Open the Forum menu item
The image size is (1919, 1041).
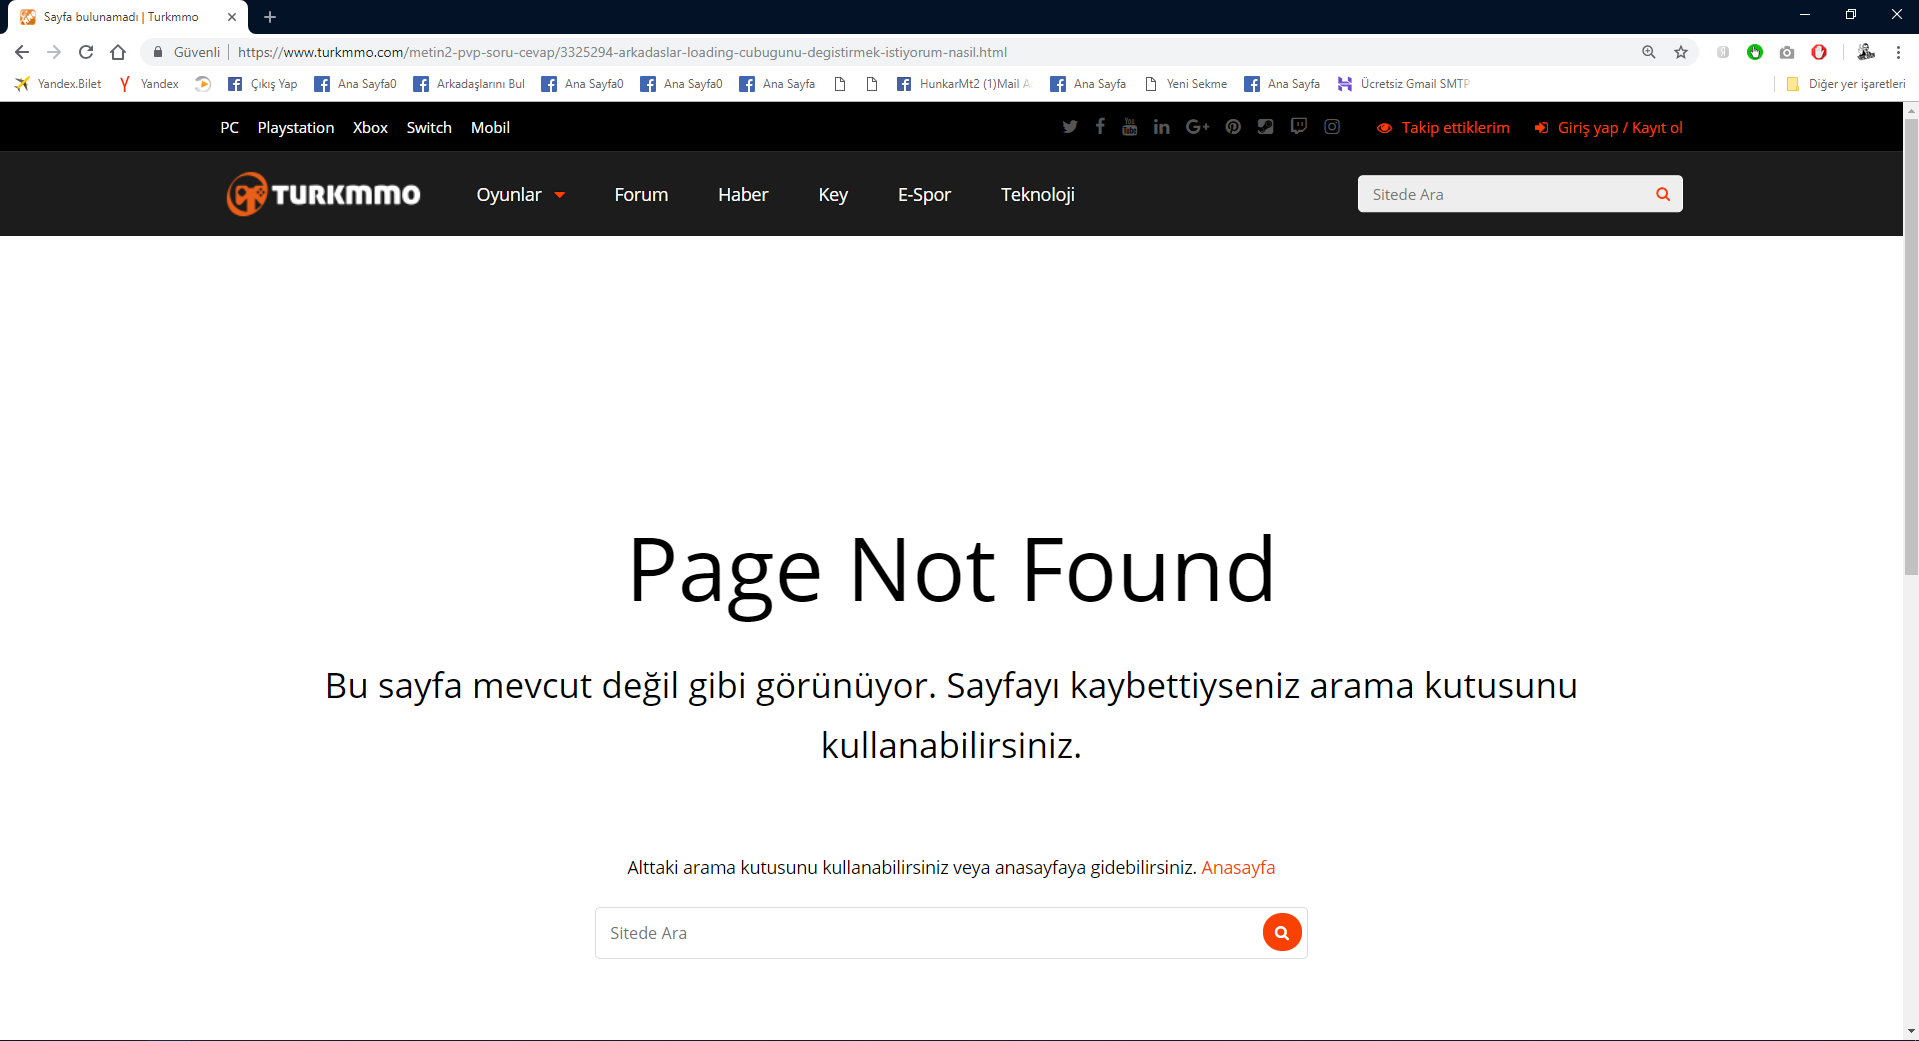(x=641, y=194)
